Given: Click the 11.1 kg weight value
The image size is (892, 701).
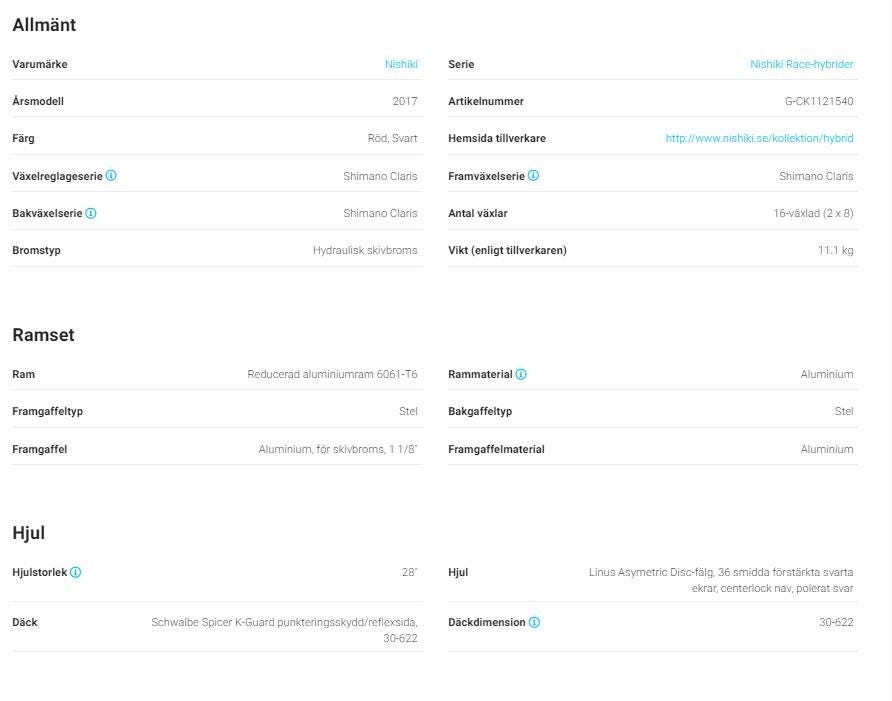Looking at the screenshot, I should click(835, 250).
